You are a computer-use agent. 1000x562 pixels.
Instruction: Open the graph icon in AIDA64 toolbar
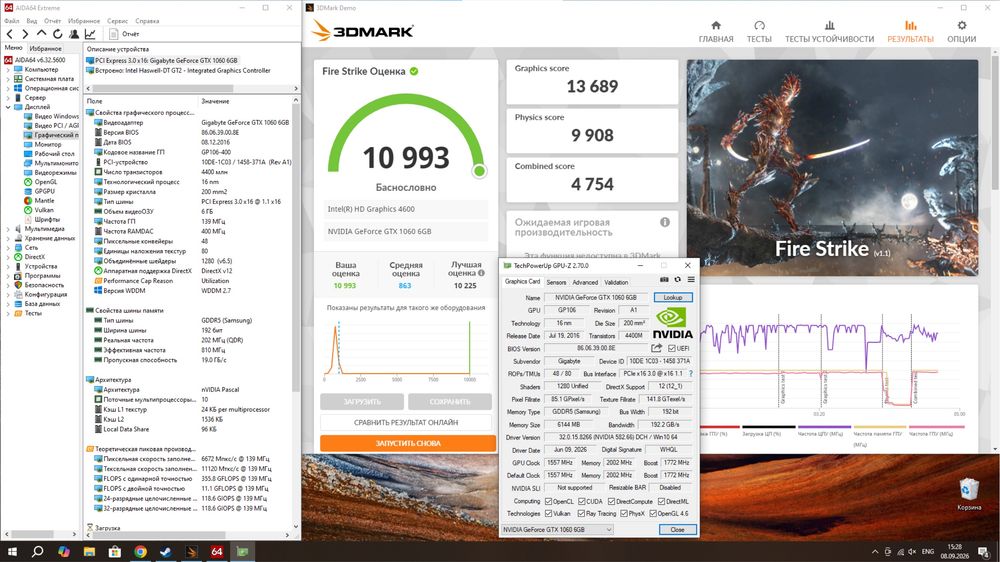[x=90, y=34]
